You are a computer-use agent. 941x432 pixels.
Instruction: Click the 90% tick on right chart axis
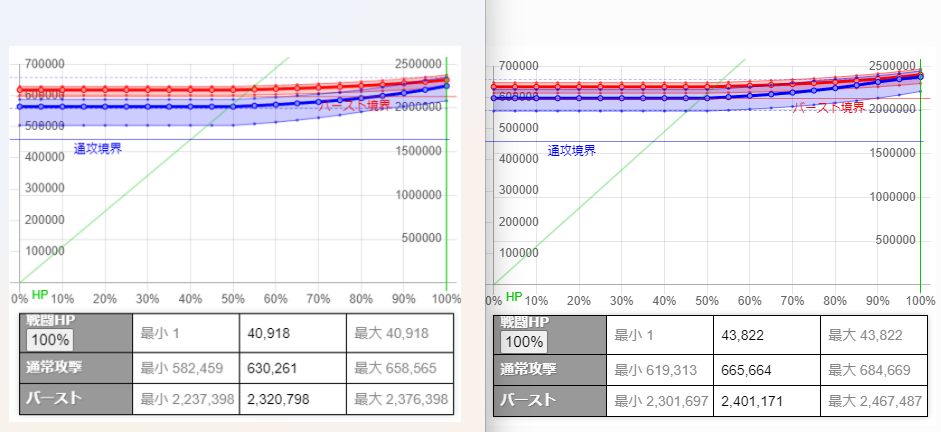click(877, 301)
